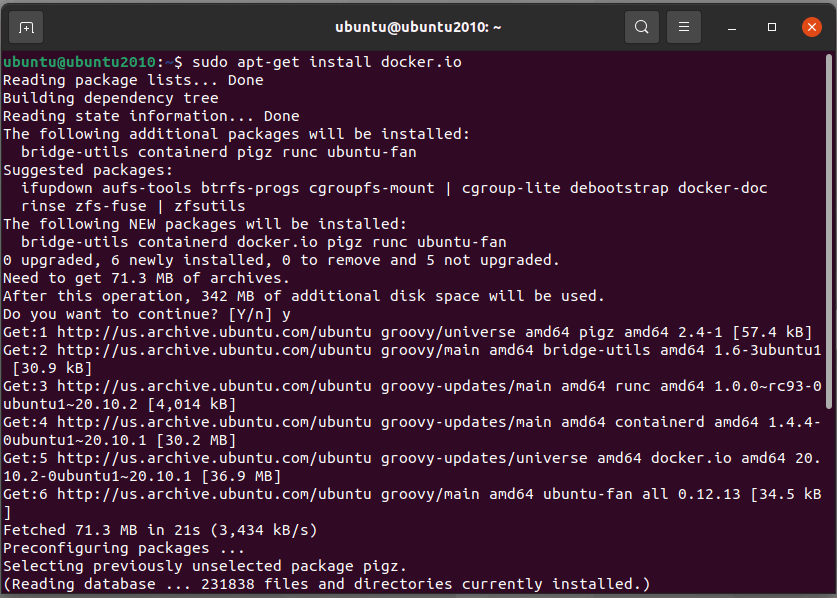Viewport: 837px width, 598px height.
Task: Click the window title ubuntu@ubuntu2010: ~
Action: (x=418, y=27)
